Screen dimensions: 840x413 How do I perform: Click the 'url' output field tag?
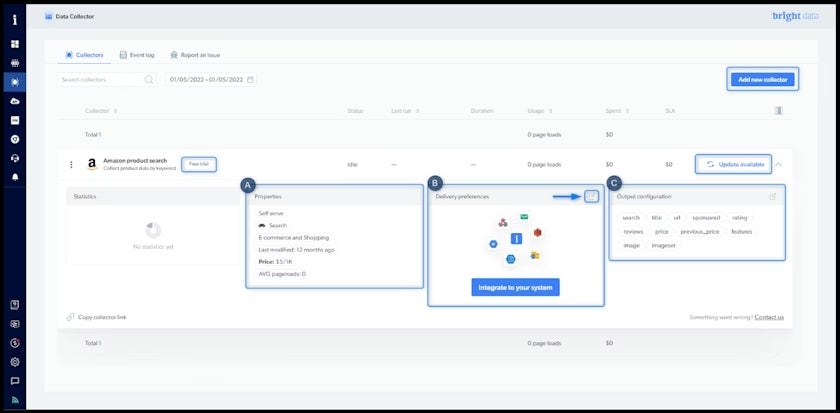677,218
